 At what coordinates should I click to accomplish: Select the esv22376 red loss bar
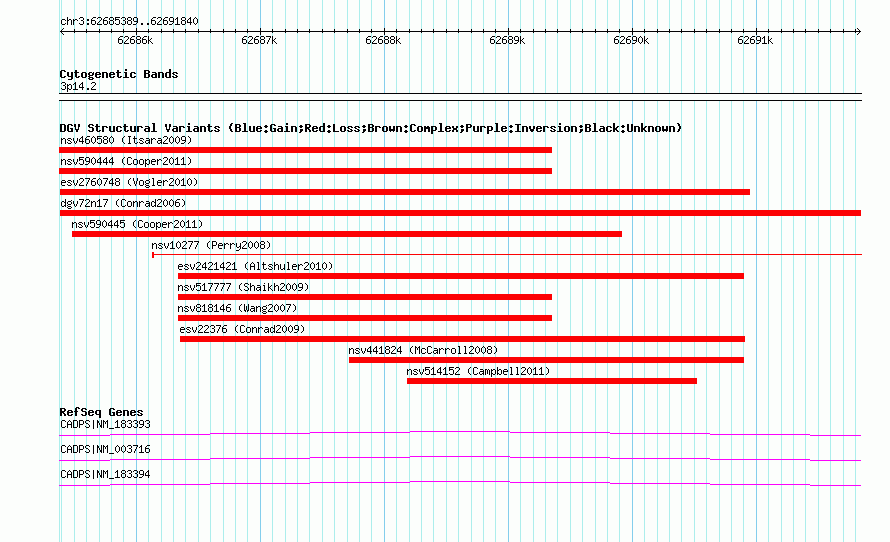[463, 339]
